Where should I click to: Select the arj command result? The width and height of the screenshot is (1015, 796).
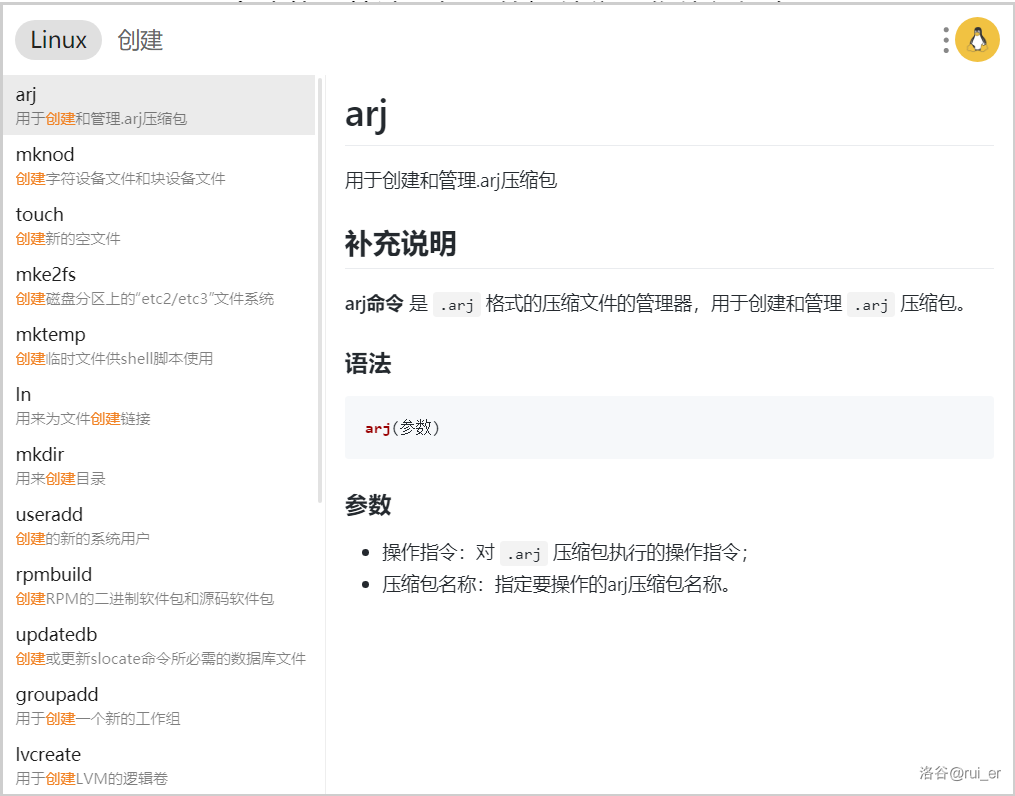tap(158, 105)
